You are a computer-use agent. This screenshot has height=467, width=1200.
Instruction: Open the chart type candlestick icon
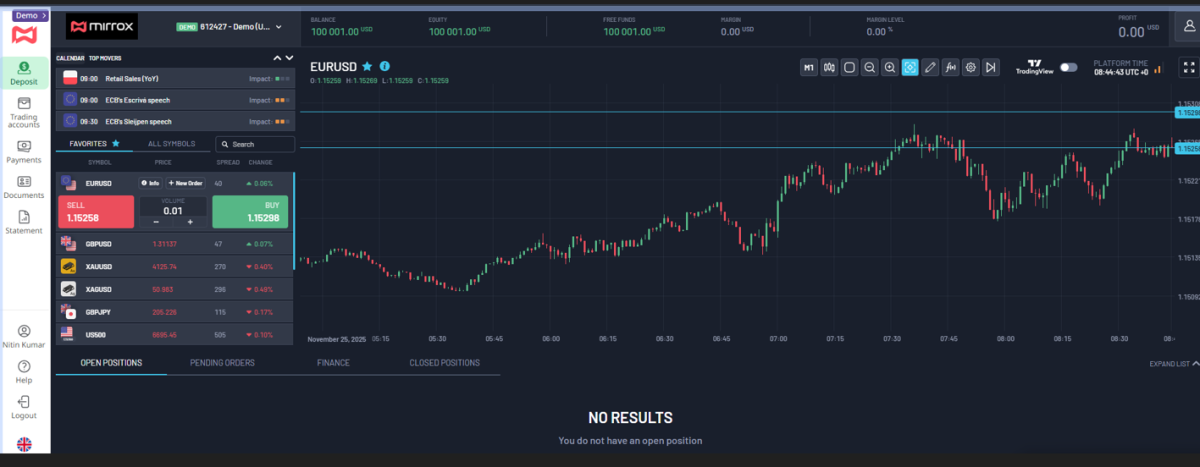coord(829,67)
